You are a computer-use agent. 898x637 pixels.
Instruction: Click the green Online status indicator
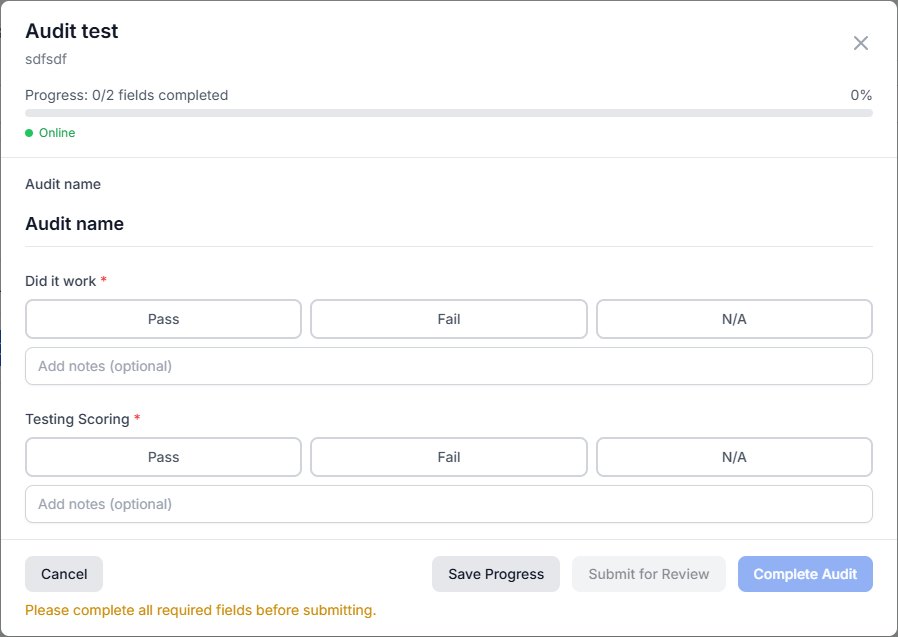click(x=50, y=133)
